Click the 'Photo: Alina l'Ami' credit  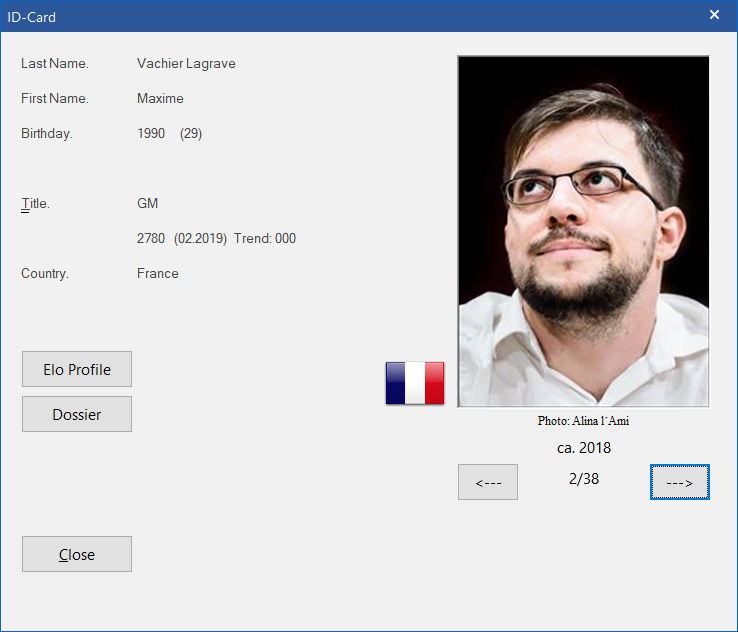(x=583, y=421)
